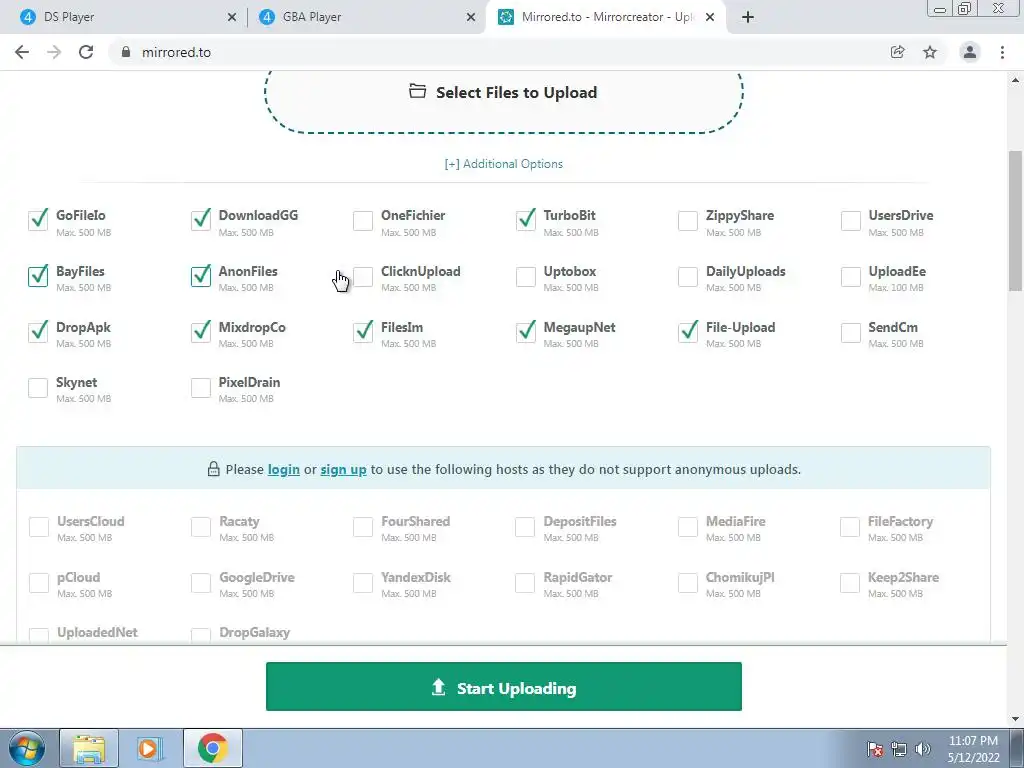1024x768 pixels.
Task: Tick the DailyUploads host checkbox
Action: (688, 276)
